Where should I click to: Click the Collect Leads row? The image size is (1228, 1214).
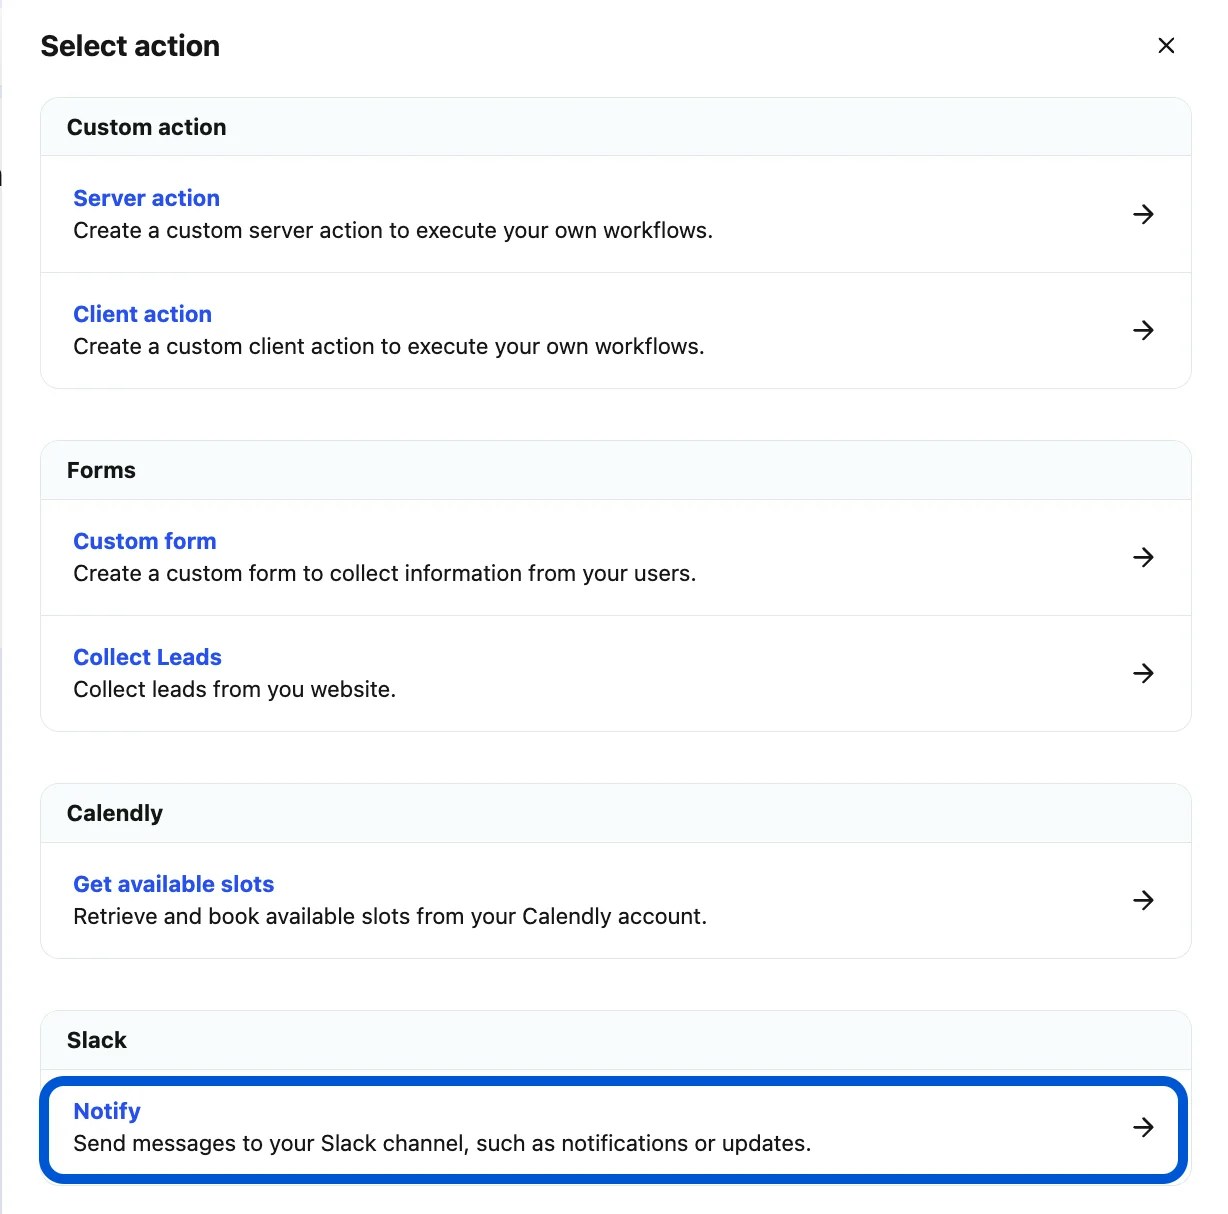[x=400, y=672]
